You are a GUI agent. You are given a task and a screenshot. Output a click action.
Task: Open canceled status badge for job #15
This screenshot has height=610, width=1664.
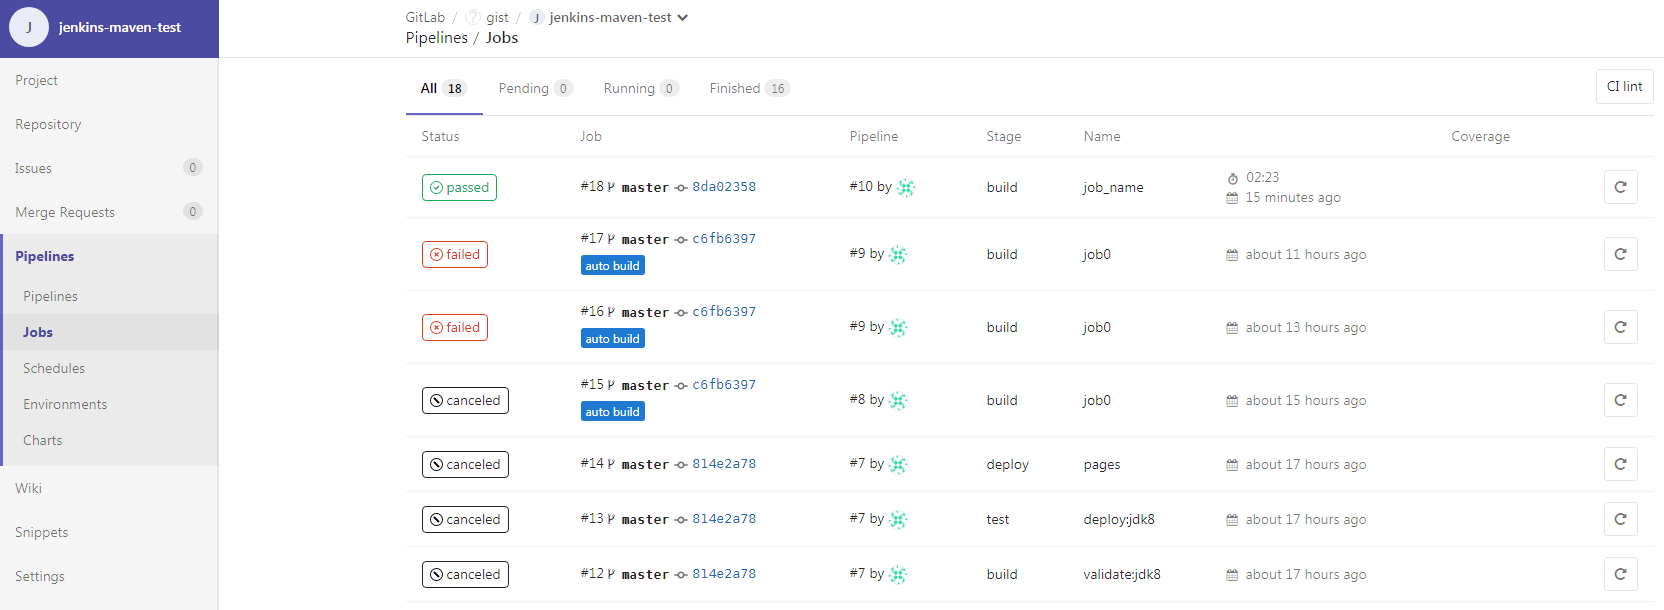[465, 400]
